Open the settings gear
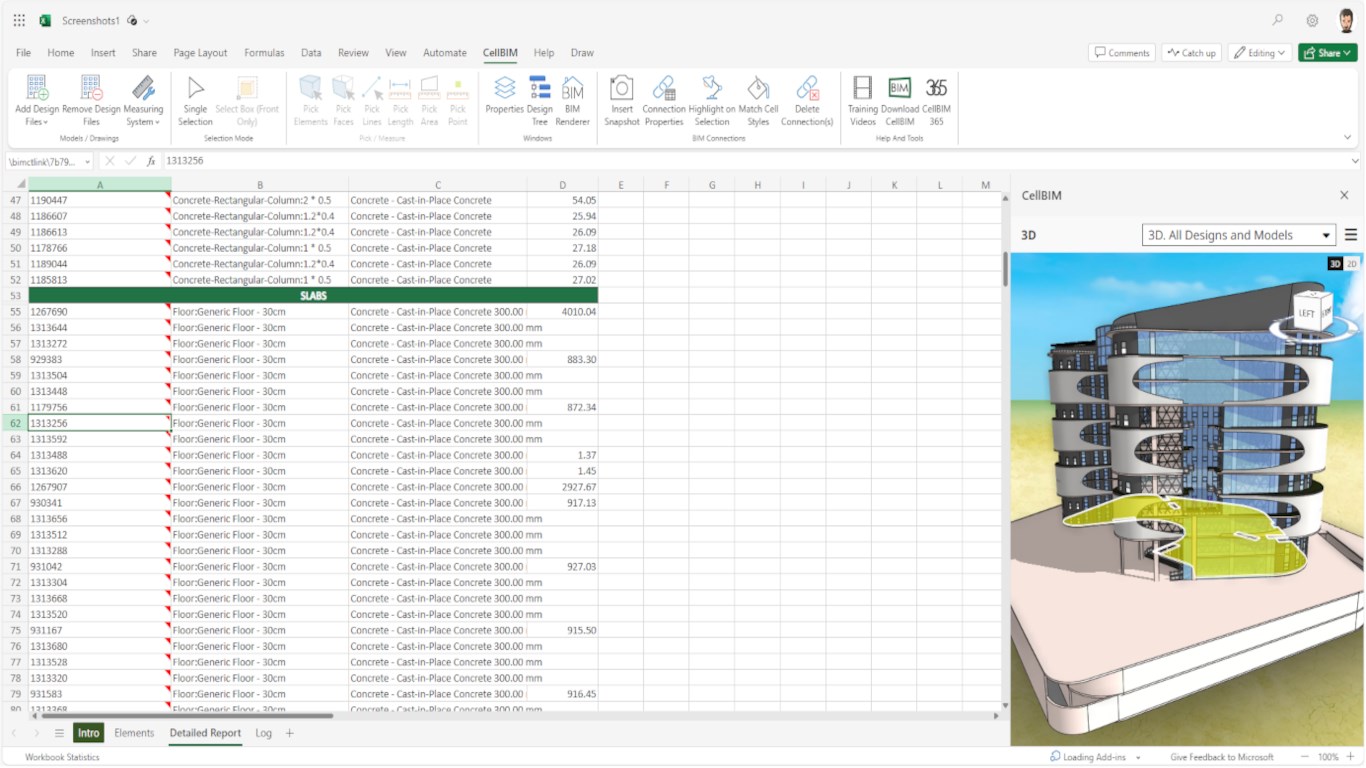Viewport: 1366px width, 768px height. (x=1312, y=20)
